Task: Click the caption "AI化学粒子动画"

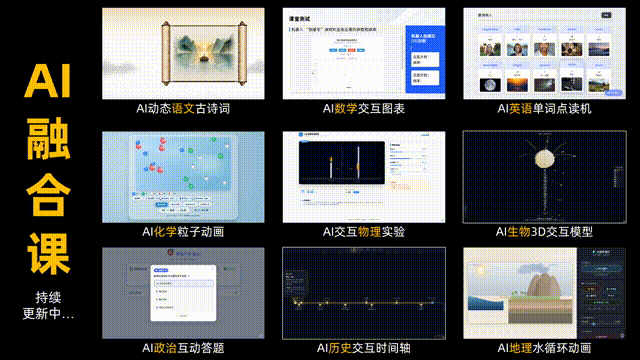Action: coord(183,232)
